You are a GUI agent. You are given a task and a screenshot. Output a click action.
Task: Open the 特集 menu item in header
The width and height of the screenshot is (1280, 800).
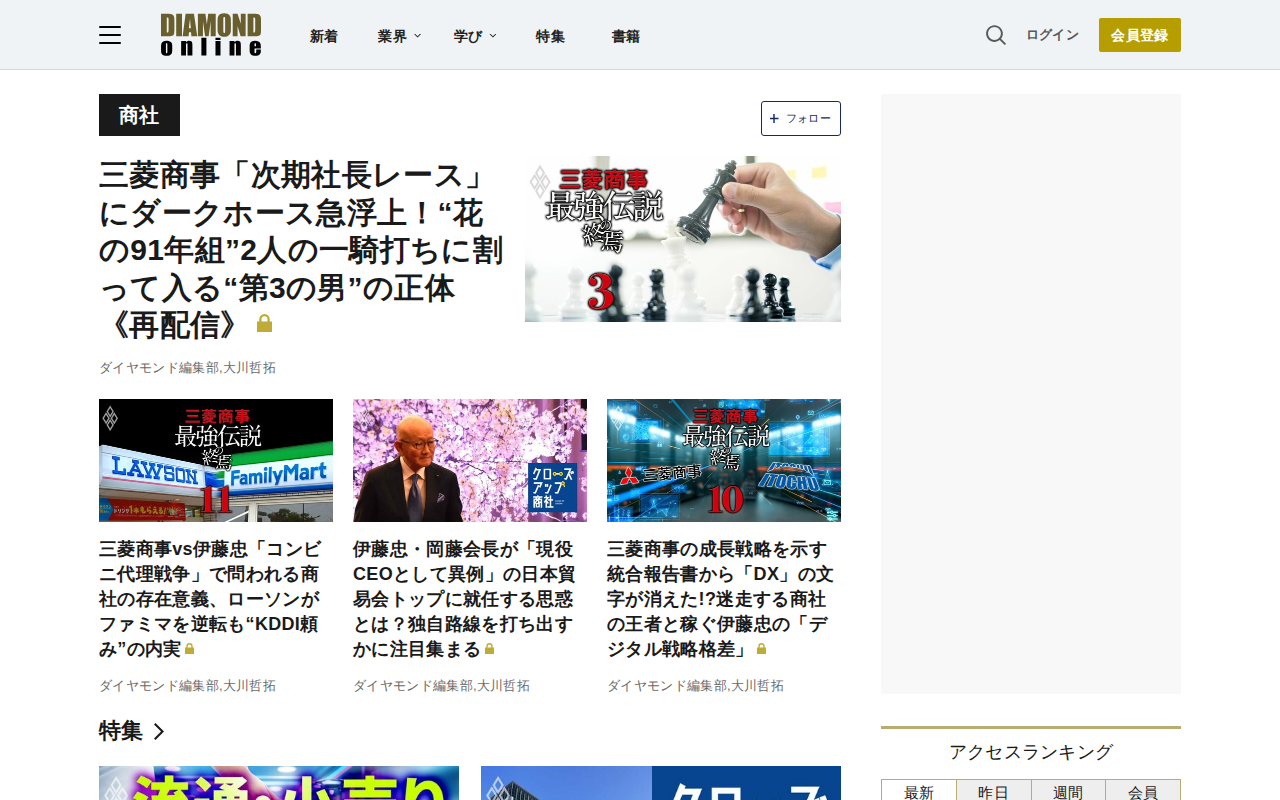tap(550, 36)
